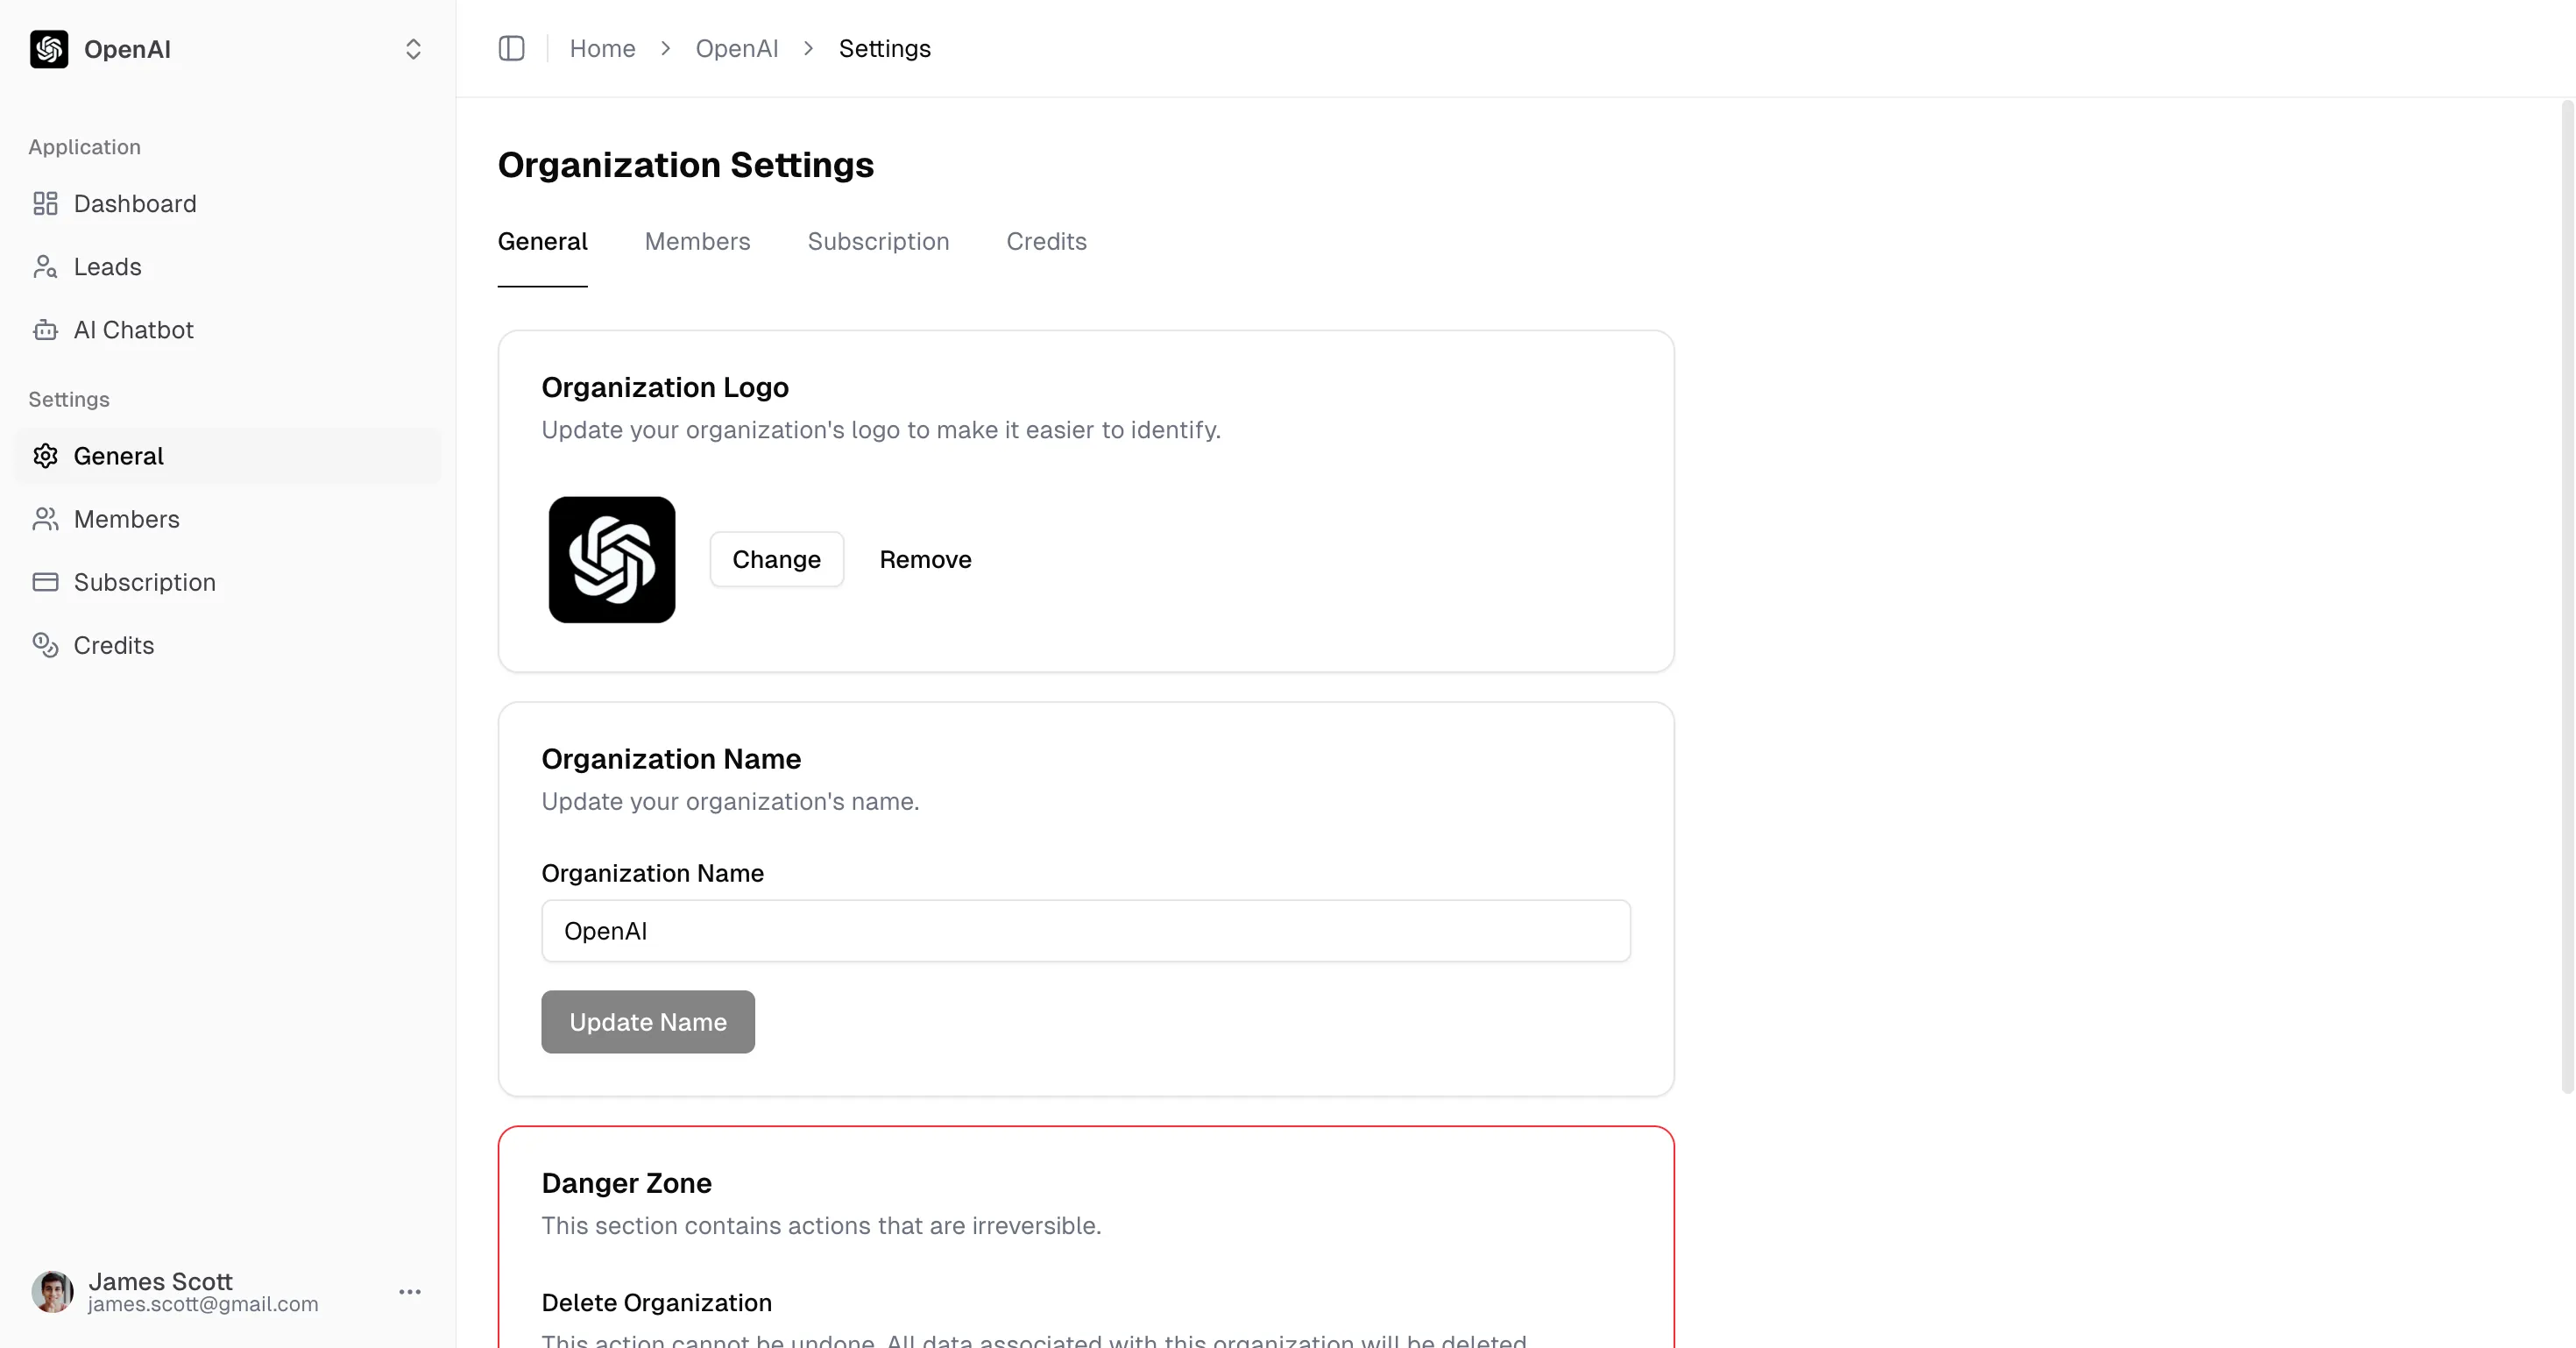This screenshot has width=2576, height=1348.
Task: Click the 'actions that are irreversible' description
Action: click(821, 1226)
